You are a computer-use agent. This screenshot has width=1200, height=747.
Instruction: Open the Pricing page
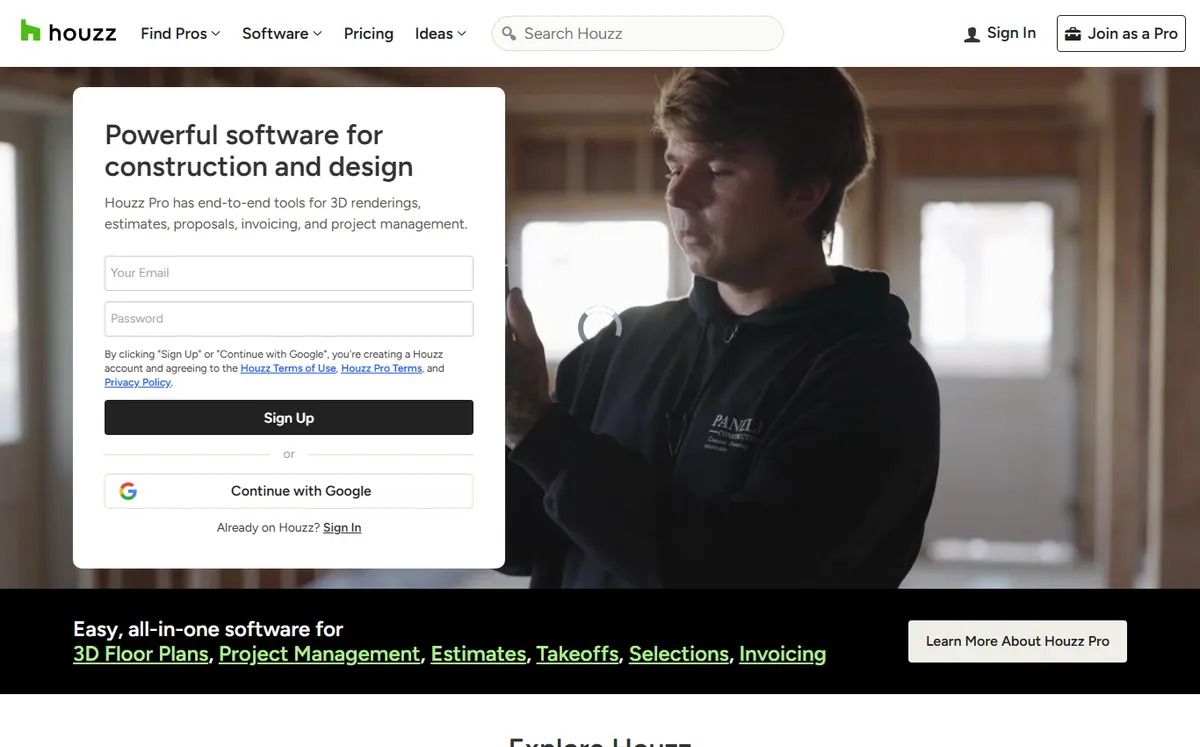tap(369, 33)
